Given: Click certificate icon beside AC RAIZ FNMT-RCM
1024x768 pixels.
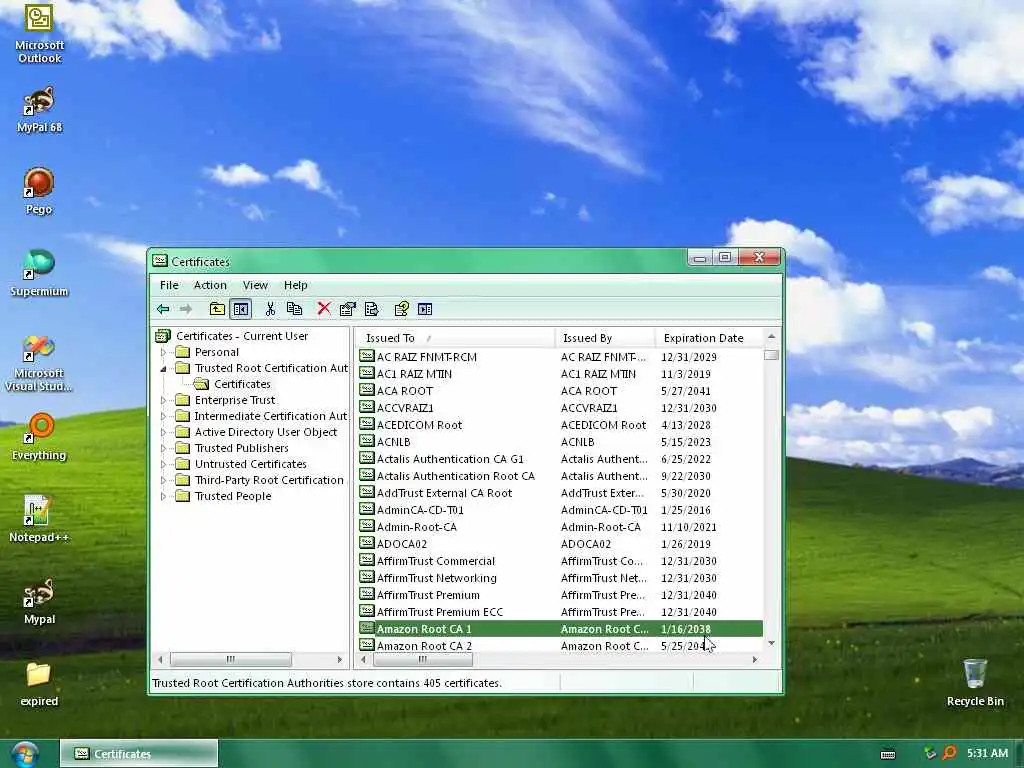Looking at the screenshot, I should [366, 357].
